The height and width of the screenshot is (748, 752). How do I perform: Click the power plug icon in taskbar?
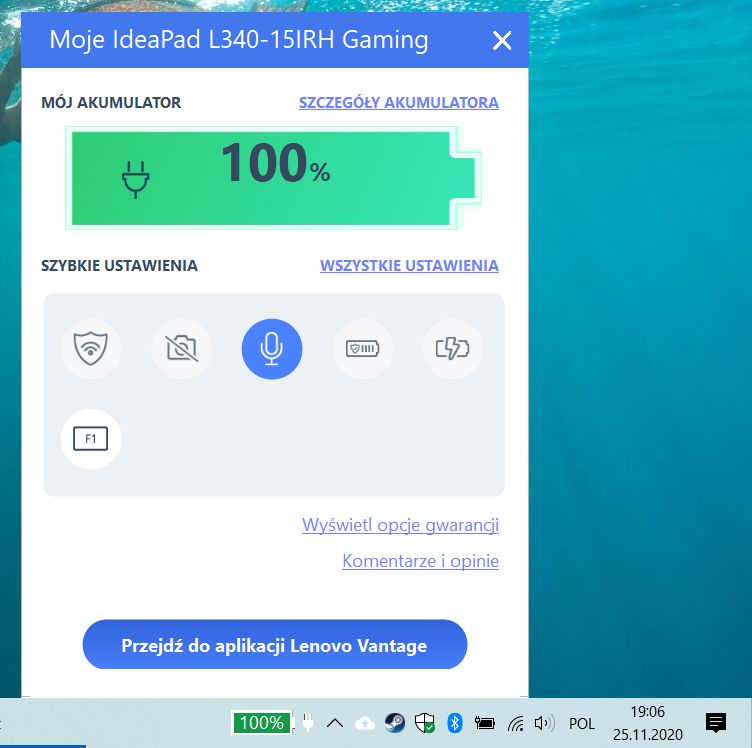[x=308, y=723]
